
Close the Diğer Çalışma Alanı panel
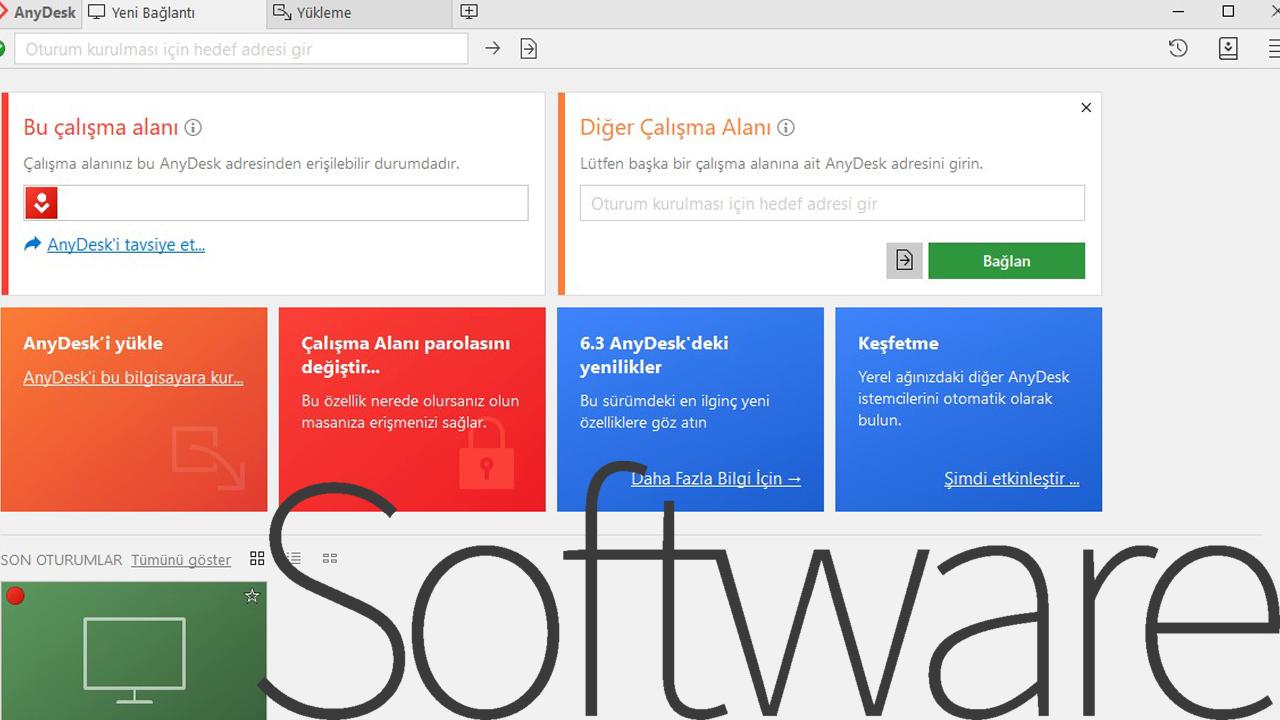(x=1086, y=108)
